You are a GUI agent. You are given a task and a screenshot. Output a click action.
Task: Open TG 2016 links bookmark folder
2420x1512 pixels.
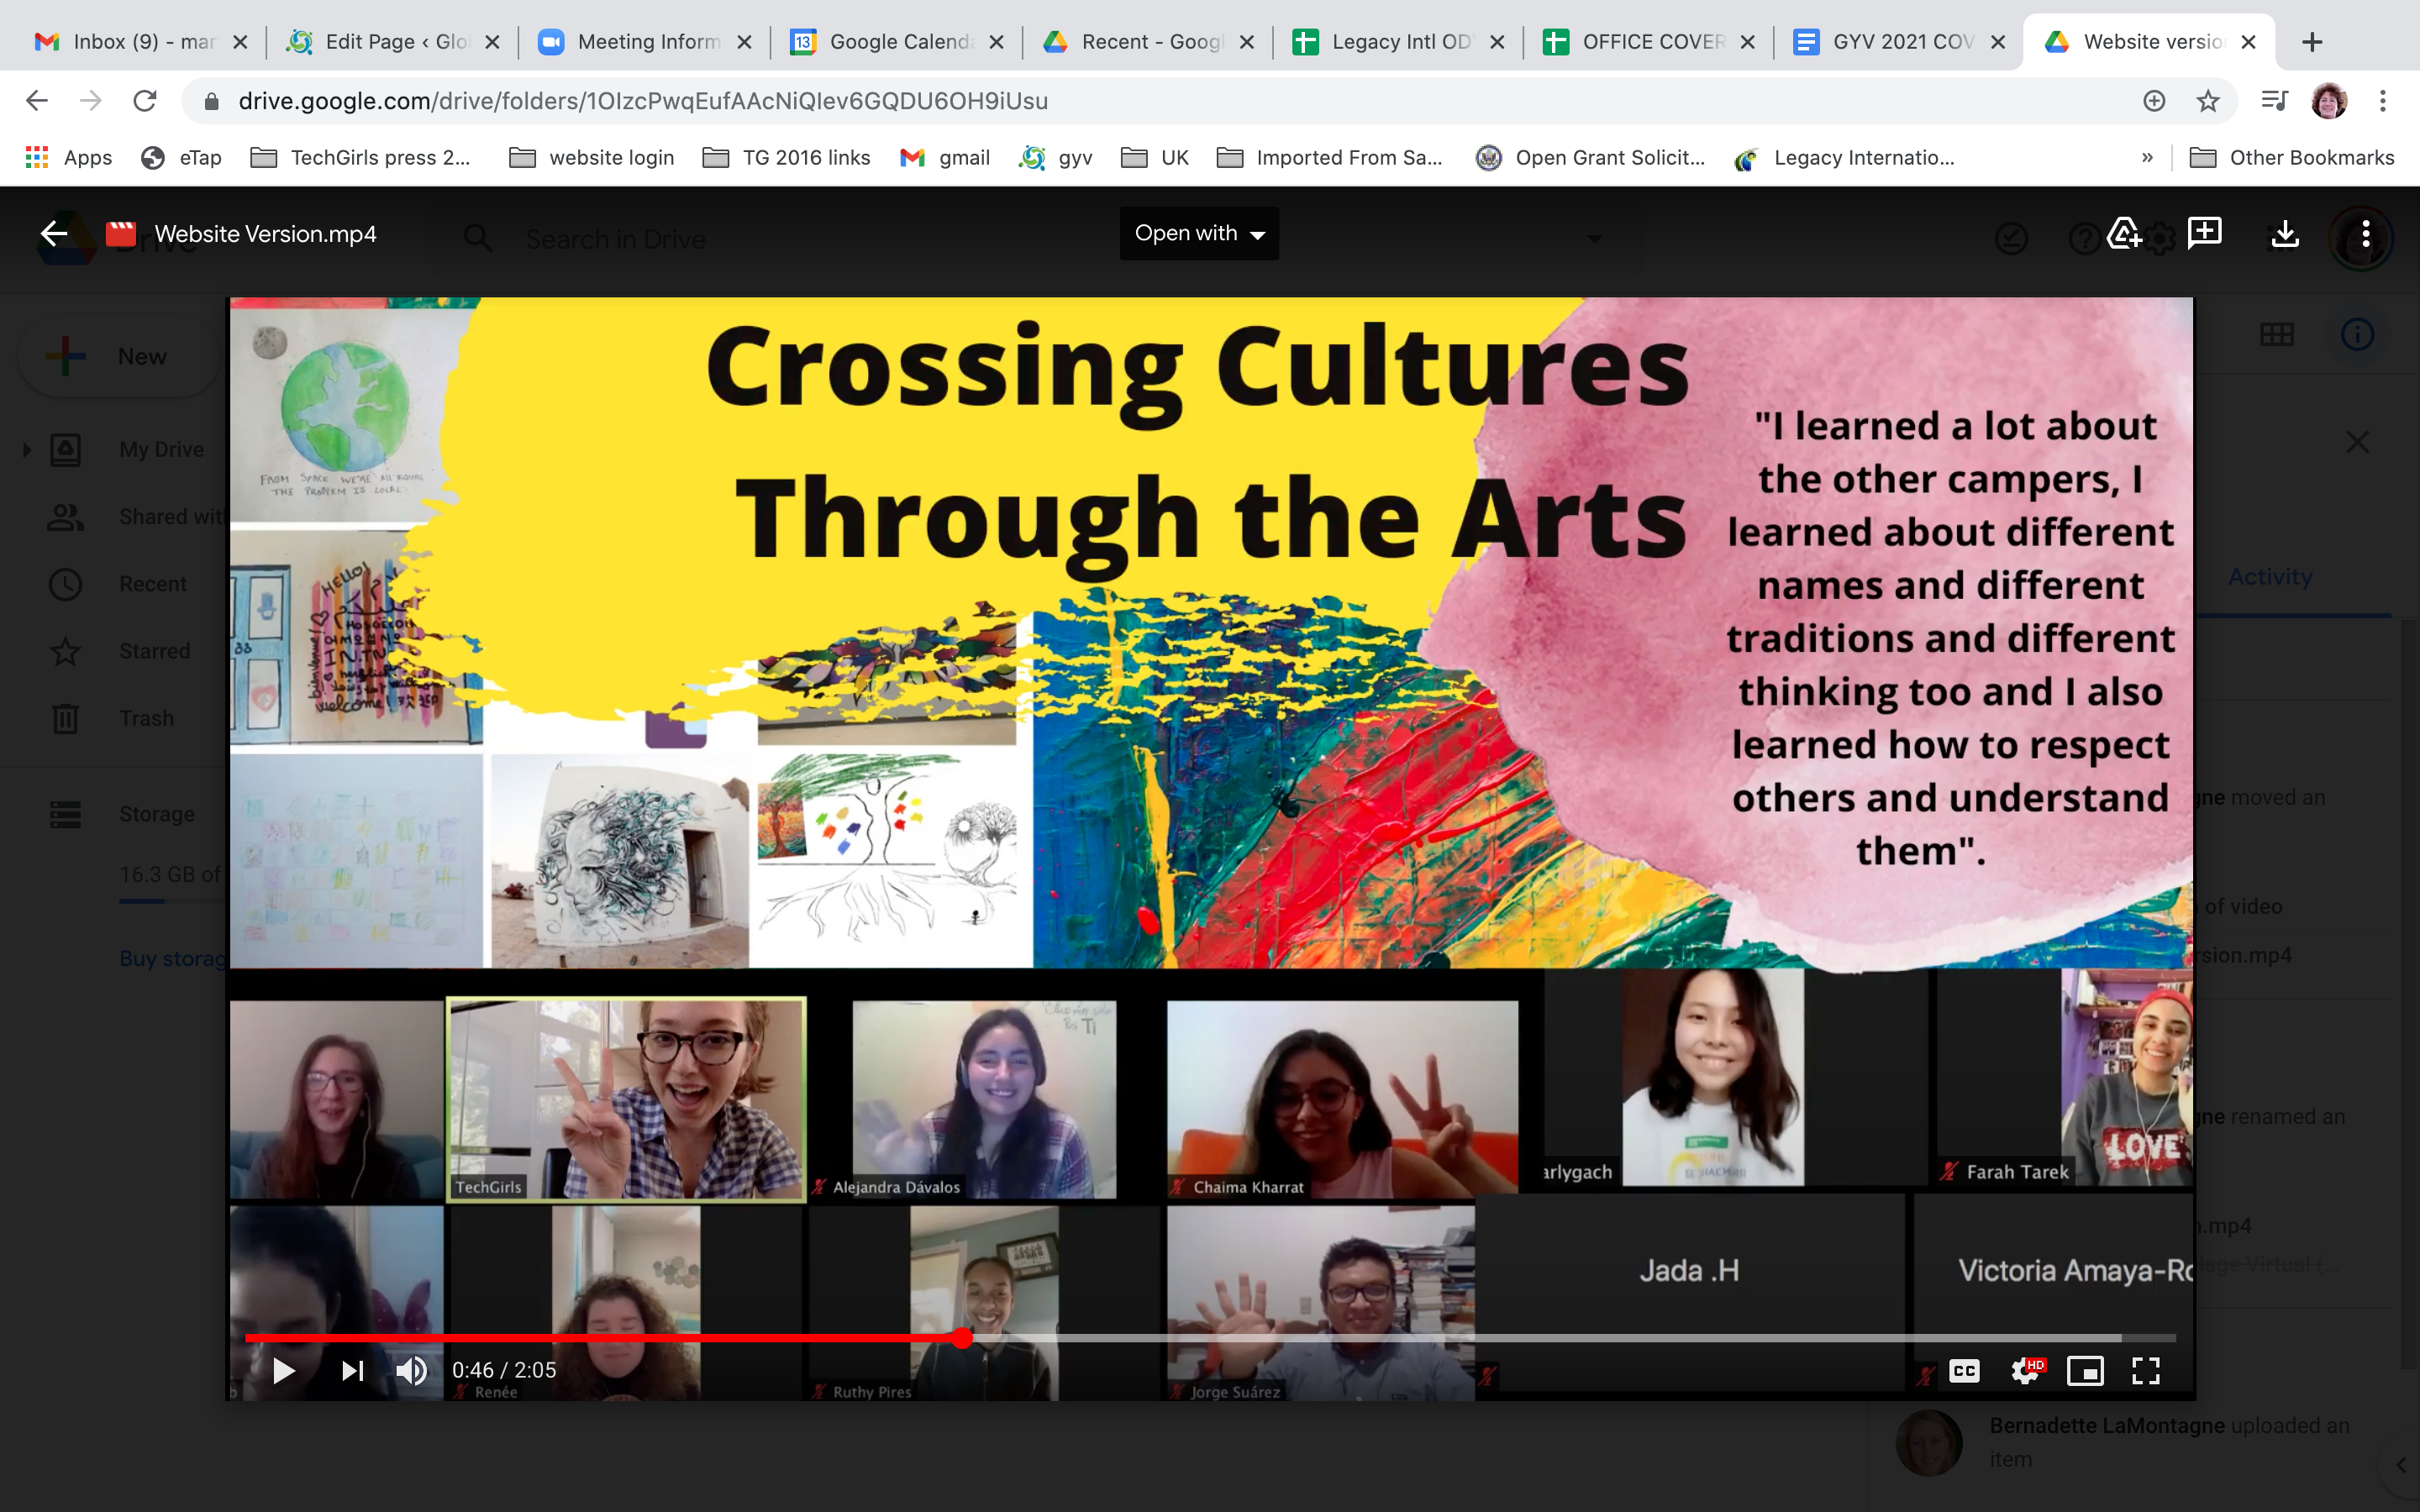pos(786,158)
